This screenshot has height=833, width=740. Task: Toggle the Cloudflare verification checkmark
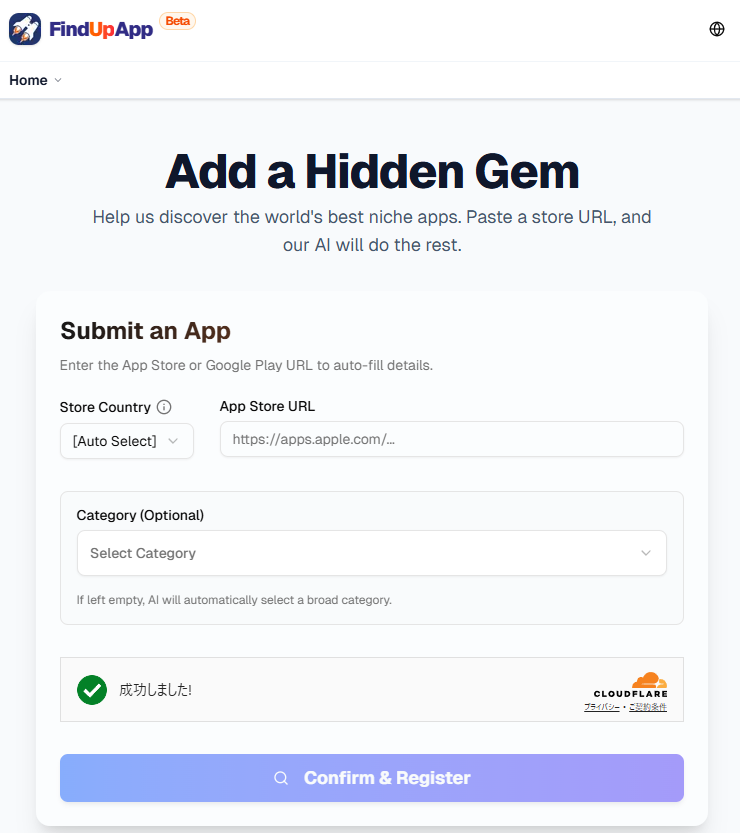click(x=92, y=690)
